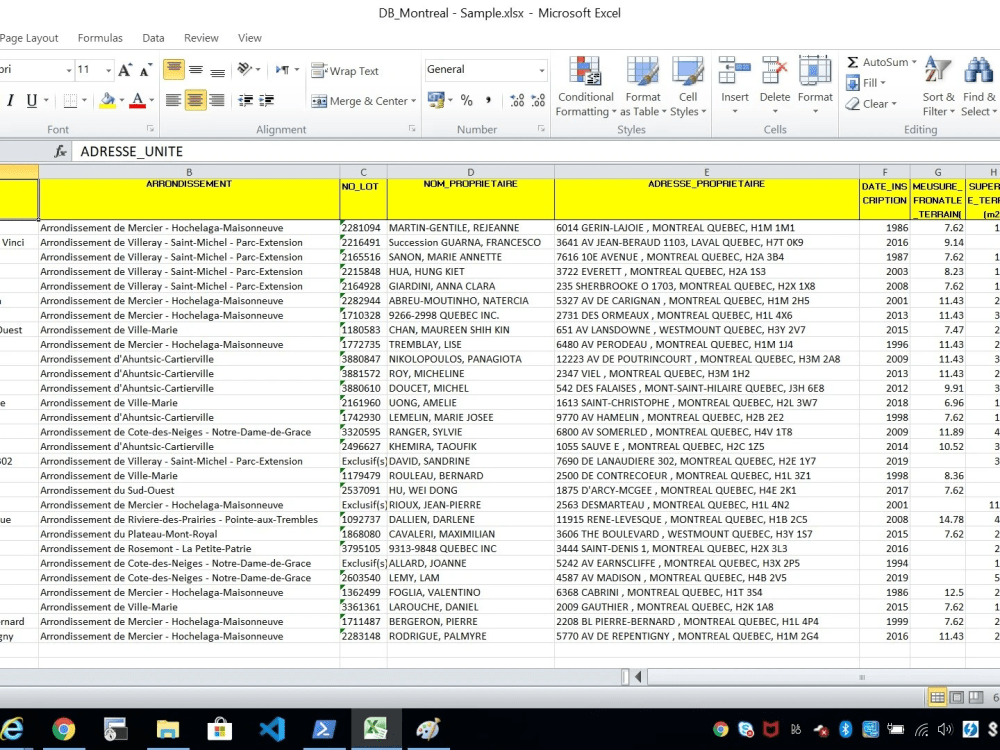
Task: Apply yellow fill color bucket
Action: click(108, 101)
